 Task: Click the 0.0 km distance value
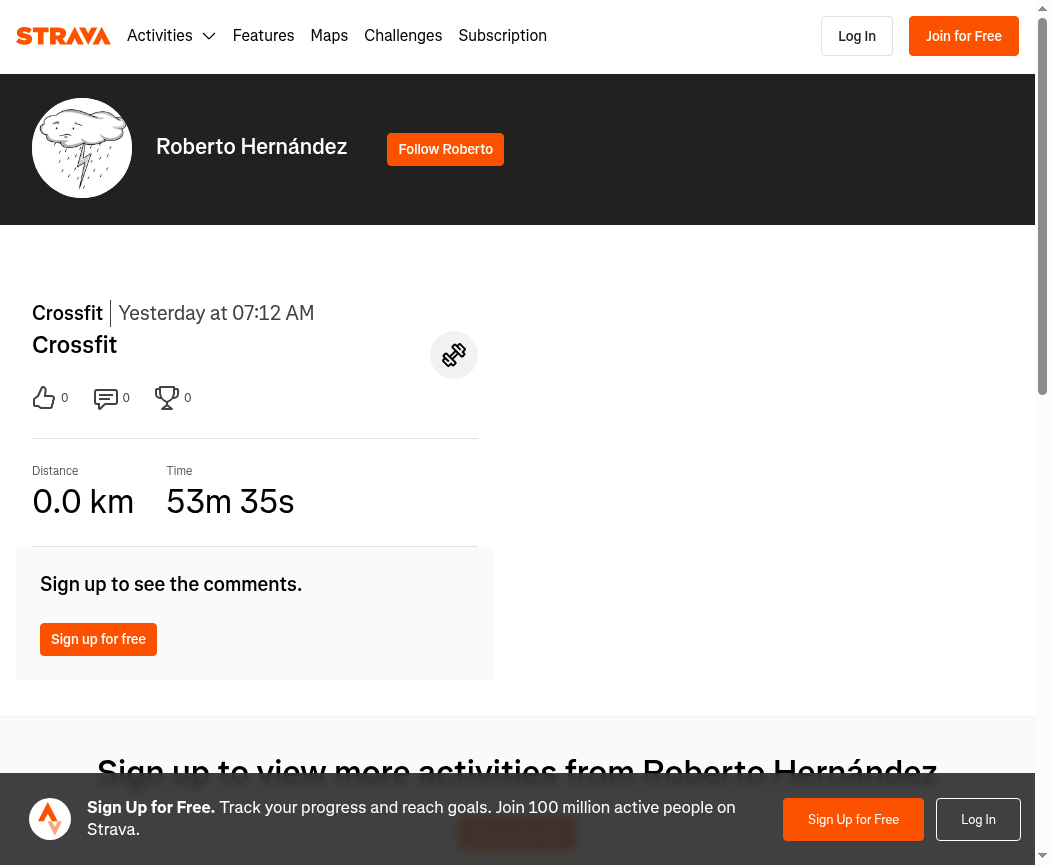tap(83, 501)
